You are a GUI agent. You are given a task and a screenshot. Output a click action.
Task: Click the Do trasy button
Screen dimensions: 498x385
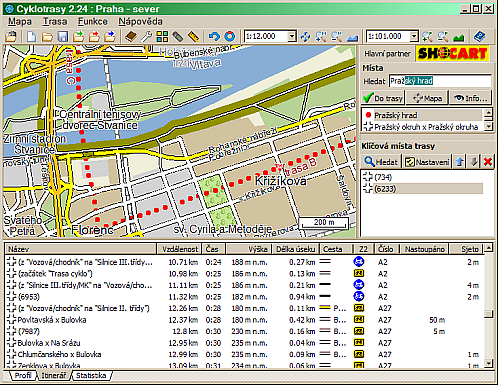pyautogui.click(x=383, y=98)
